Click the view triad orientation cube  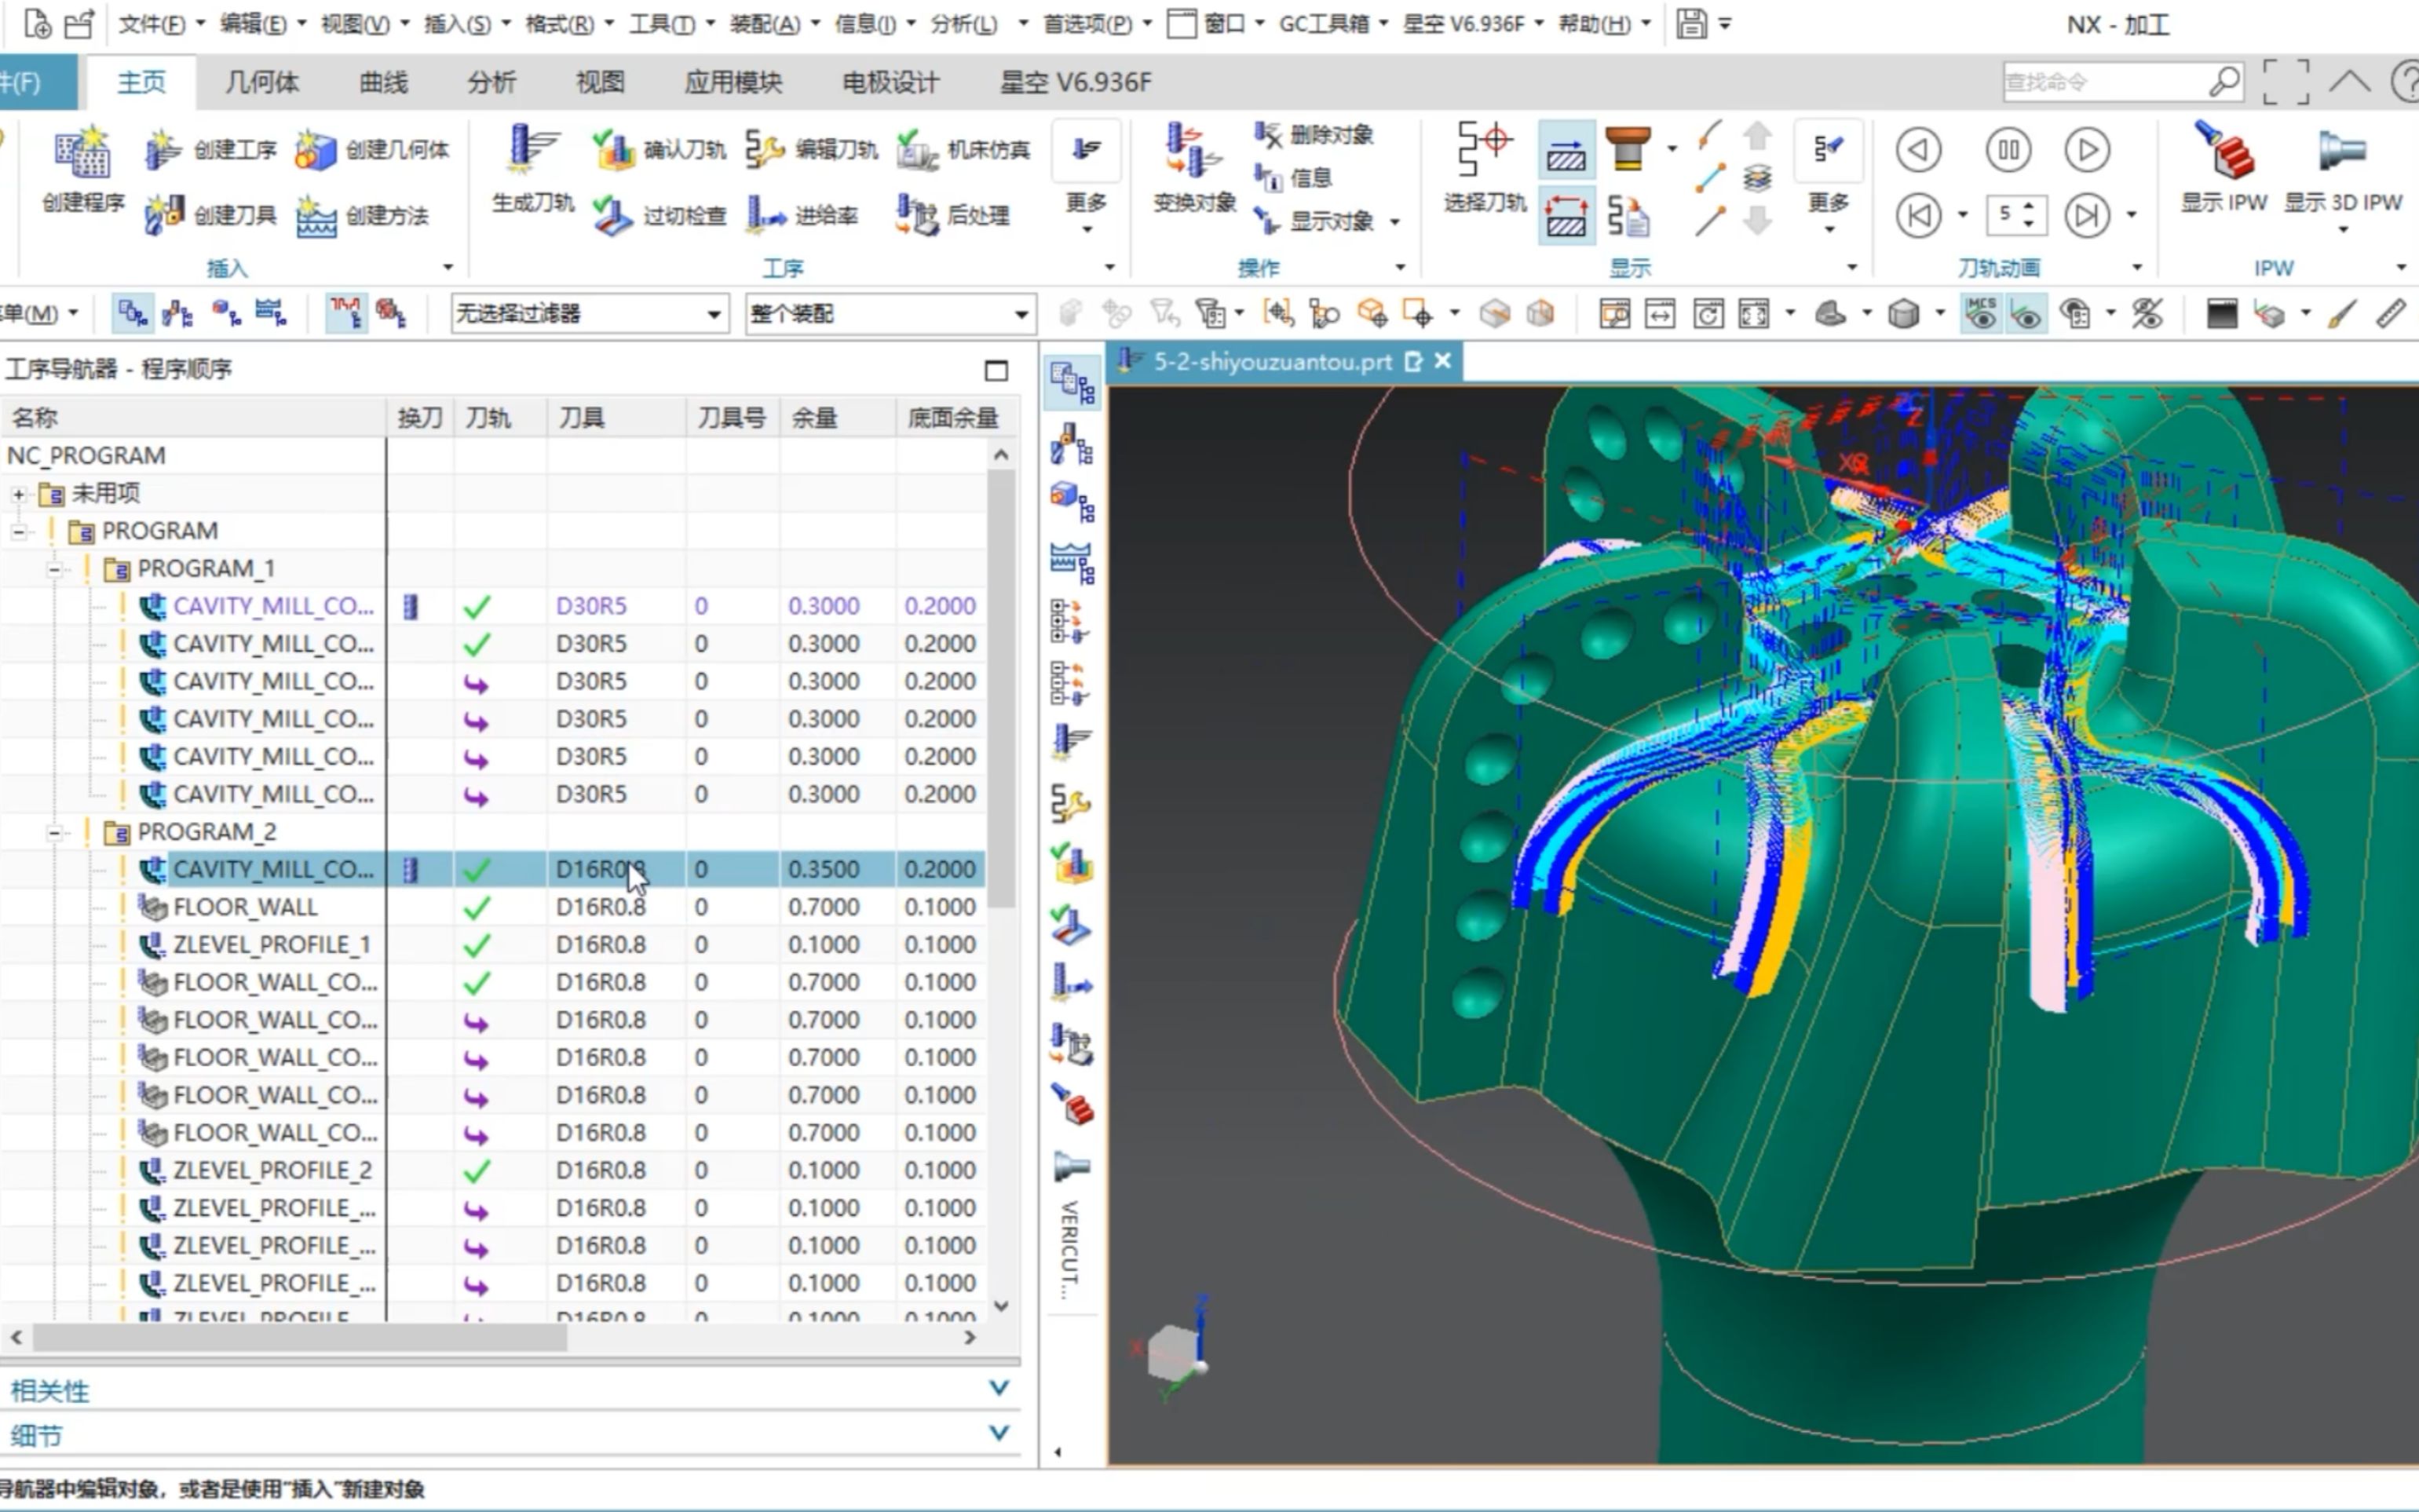pyautogui.click(x=1172, y=1352)
